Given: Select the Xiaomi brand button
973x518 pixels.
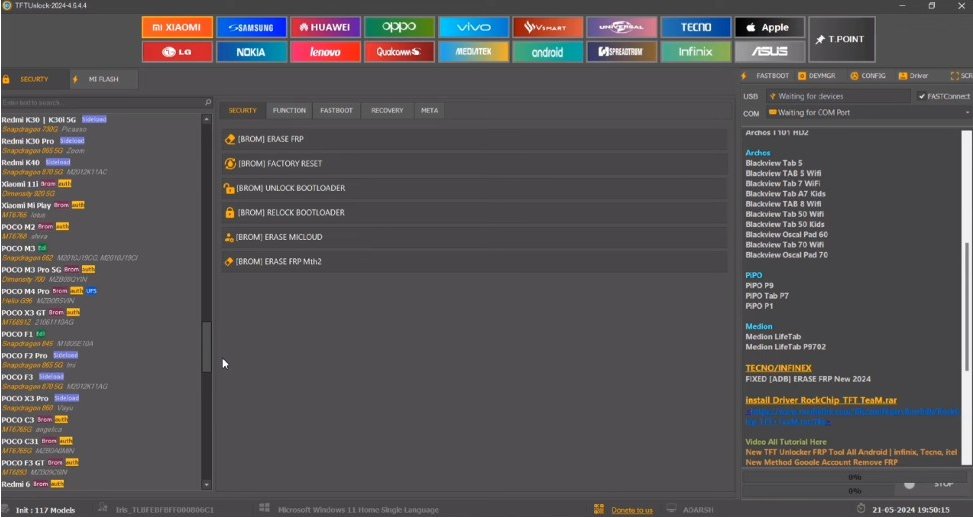Looking at the screenshot, I should pyautogui.click(x=177, y=27).
